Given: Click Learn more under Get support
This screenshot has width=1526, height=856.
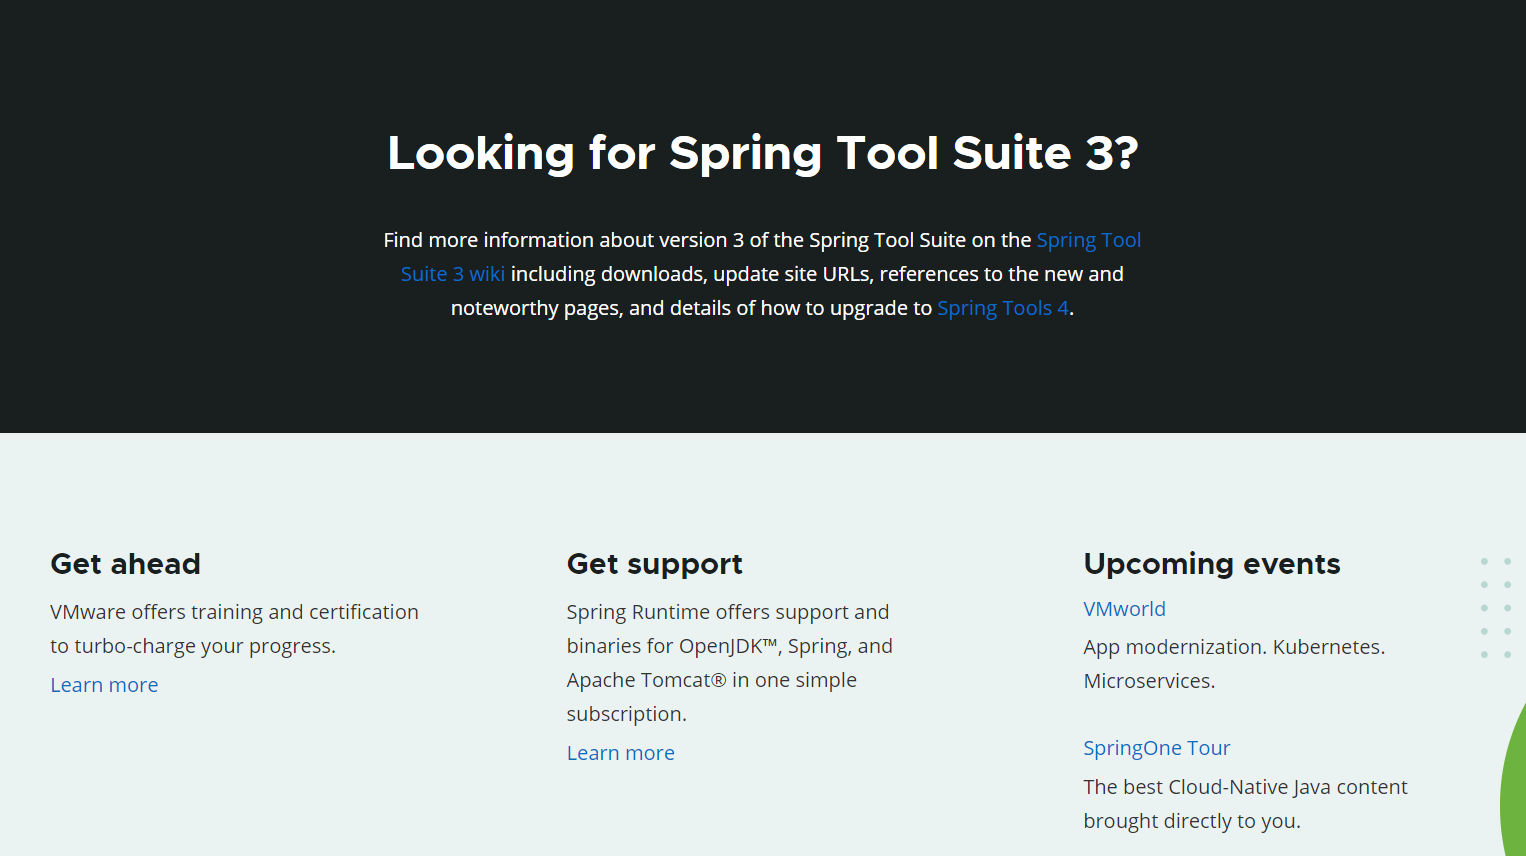Looking at the screenshot, I should point(620,753).
